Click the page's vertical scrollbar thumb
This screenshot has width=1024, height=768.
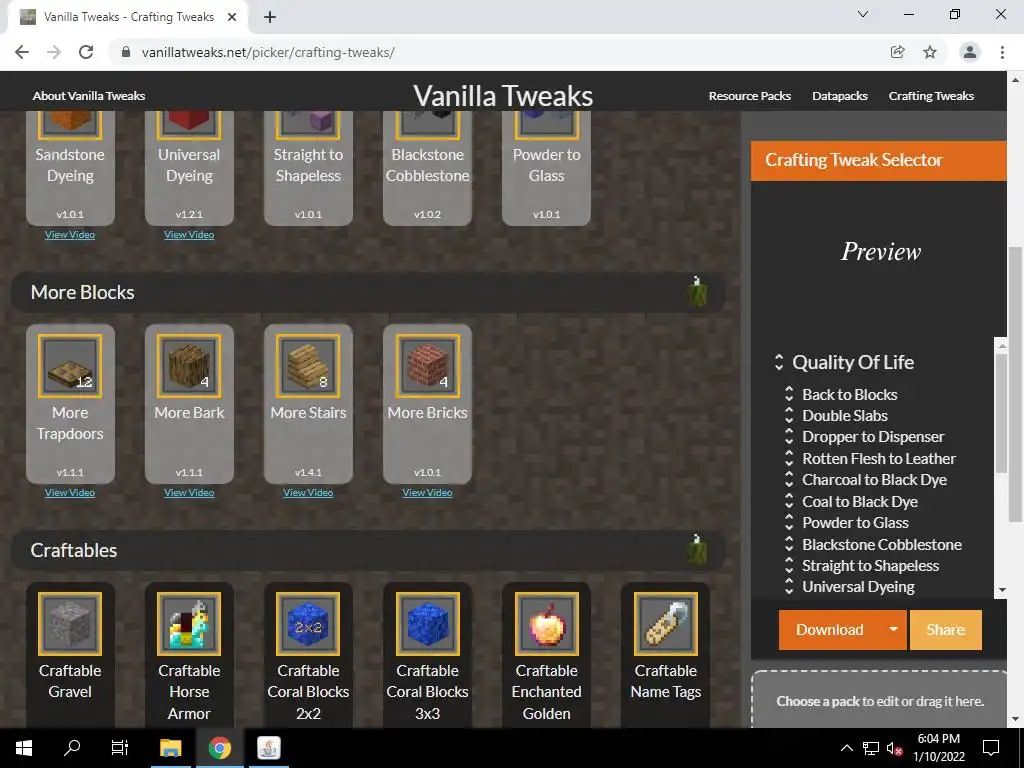point(1015,384)
